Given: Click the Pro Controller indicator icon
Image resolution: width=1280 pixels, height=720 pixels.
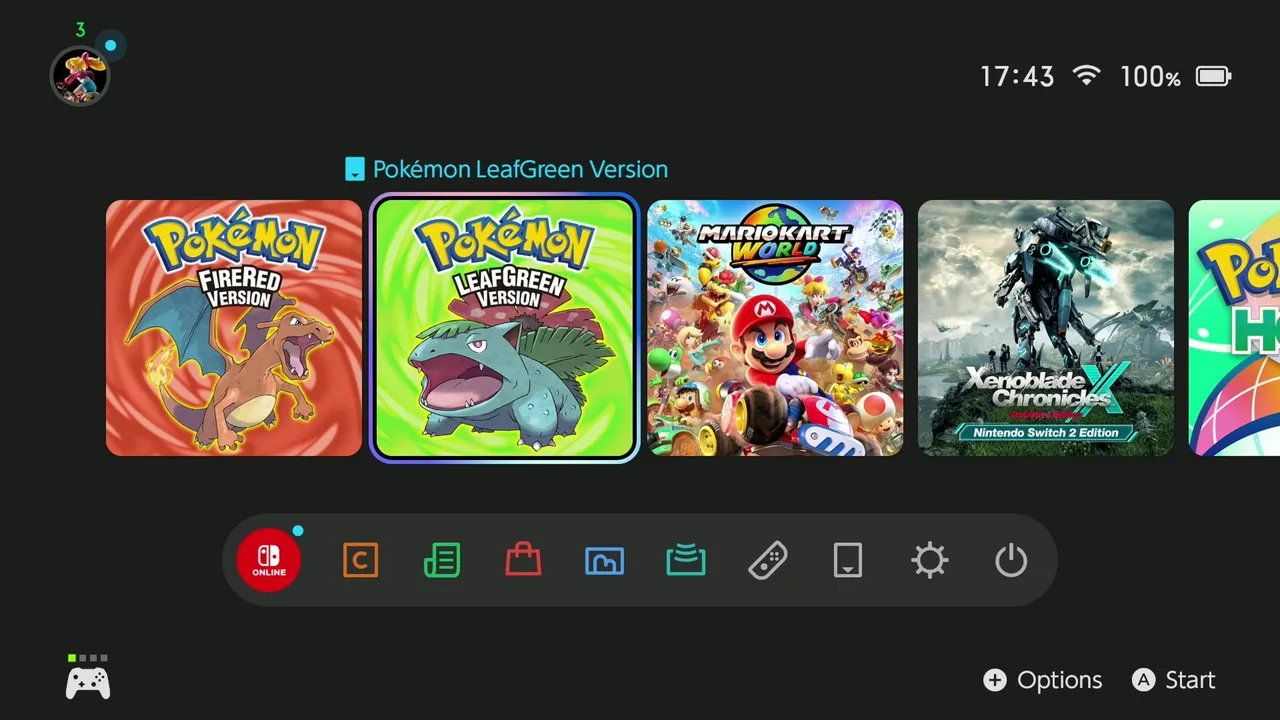Looking at the screenshot, I should click(x=88, y=683).
